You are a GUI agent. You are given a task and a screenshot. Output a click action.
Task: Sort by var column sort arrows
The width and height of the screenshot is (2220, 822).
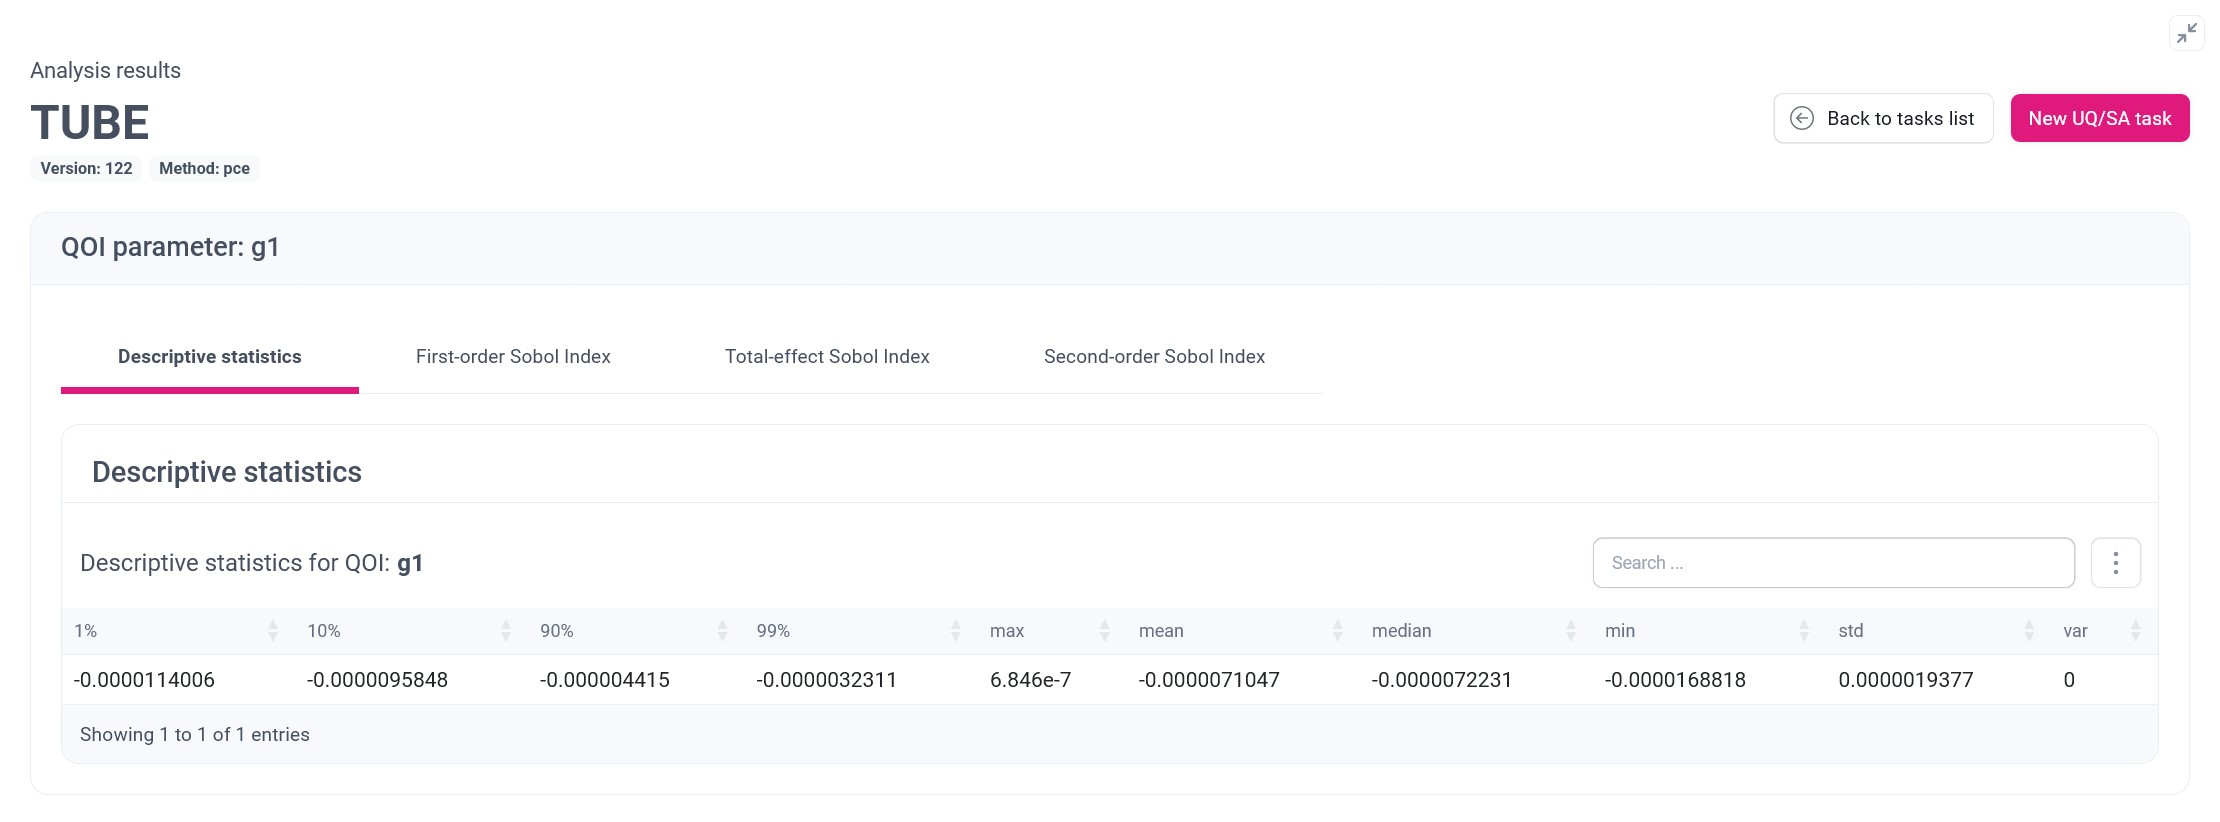[2136, 630]
